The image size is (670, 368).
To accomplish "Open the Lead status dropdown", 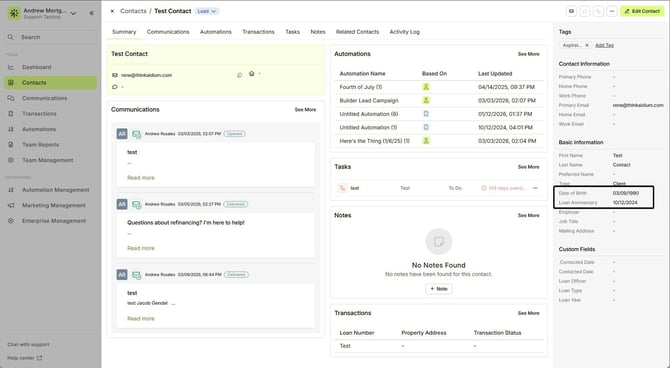I will click(207, 11).
